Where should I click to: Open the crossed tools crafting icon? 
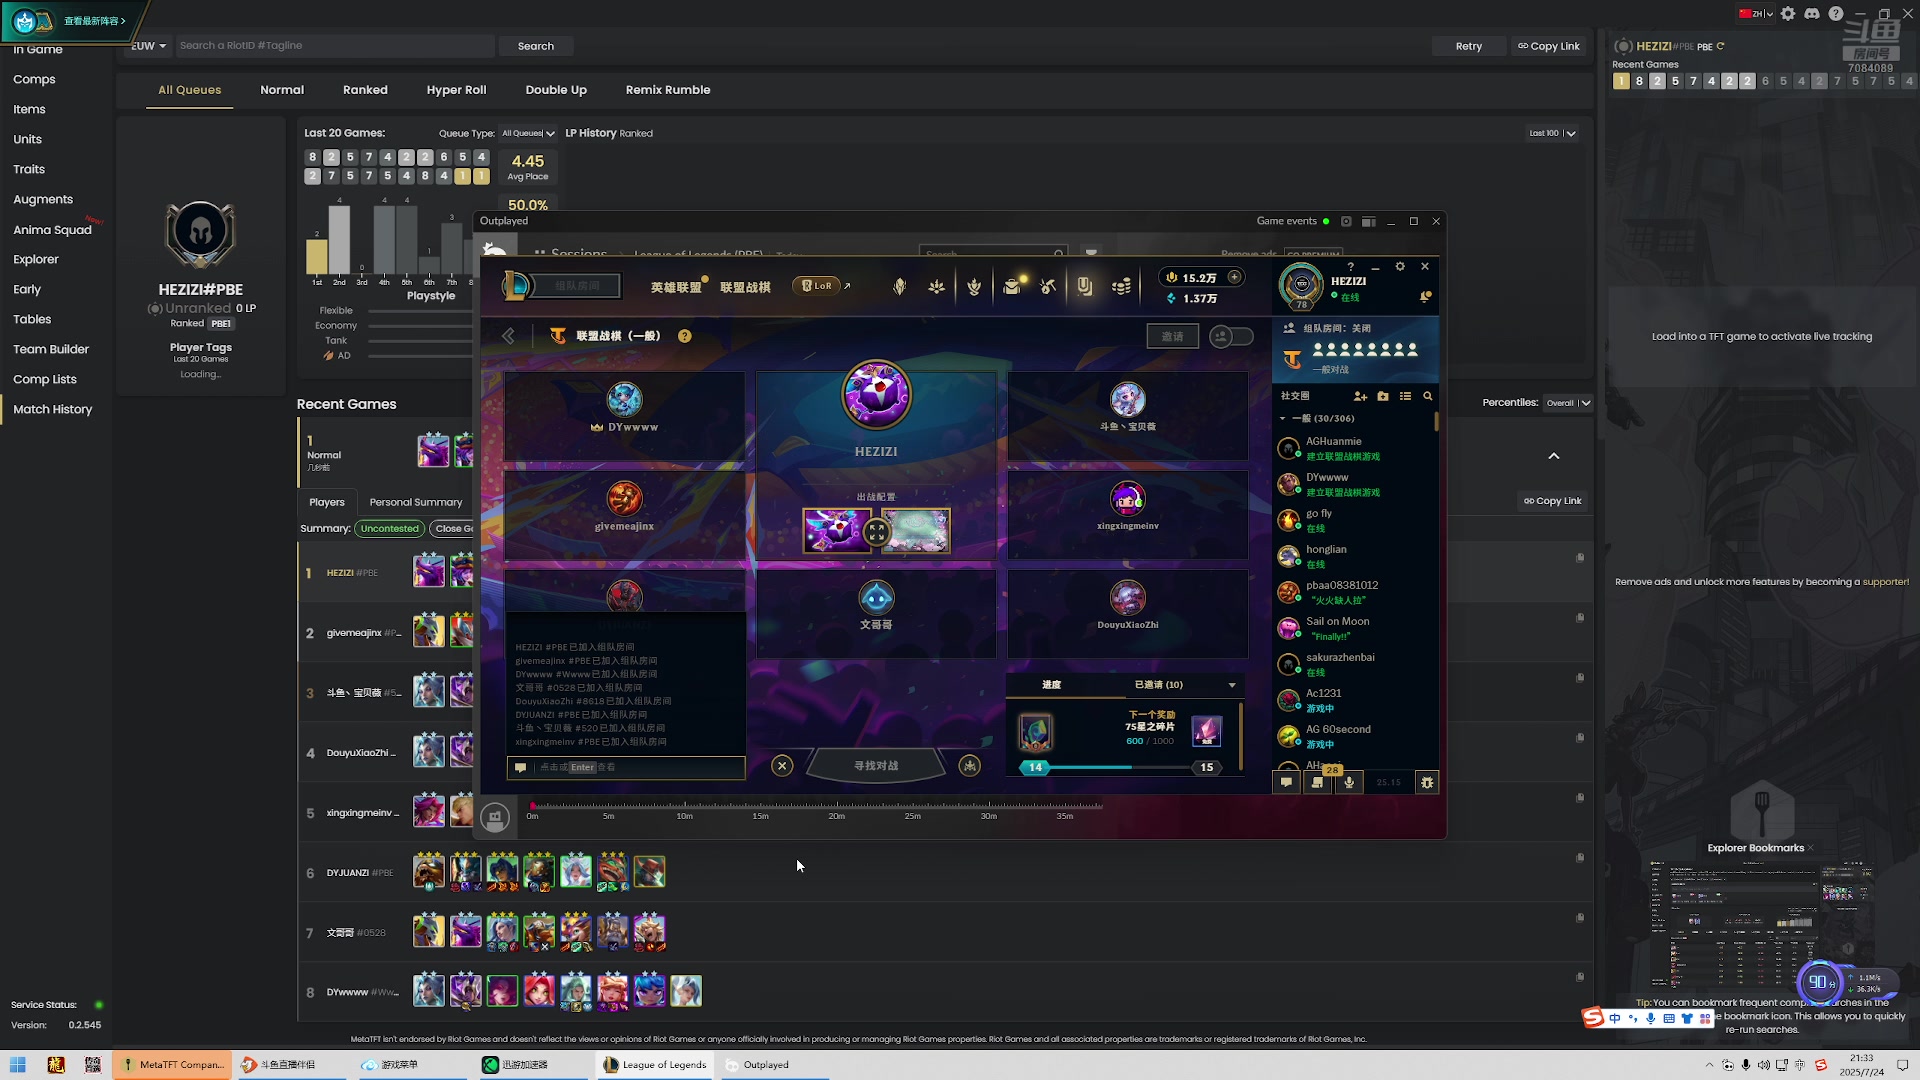tap(1048, 287)
